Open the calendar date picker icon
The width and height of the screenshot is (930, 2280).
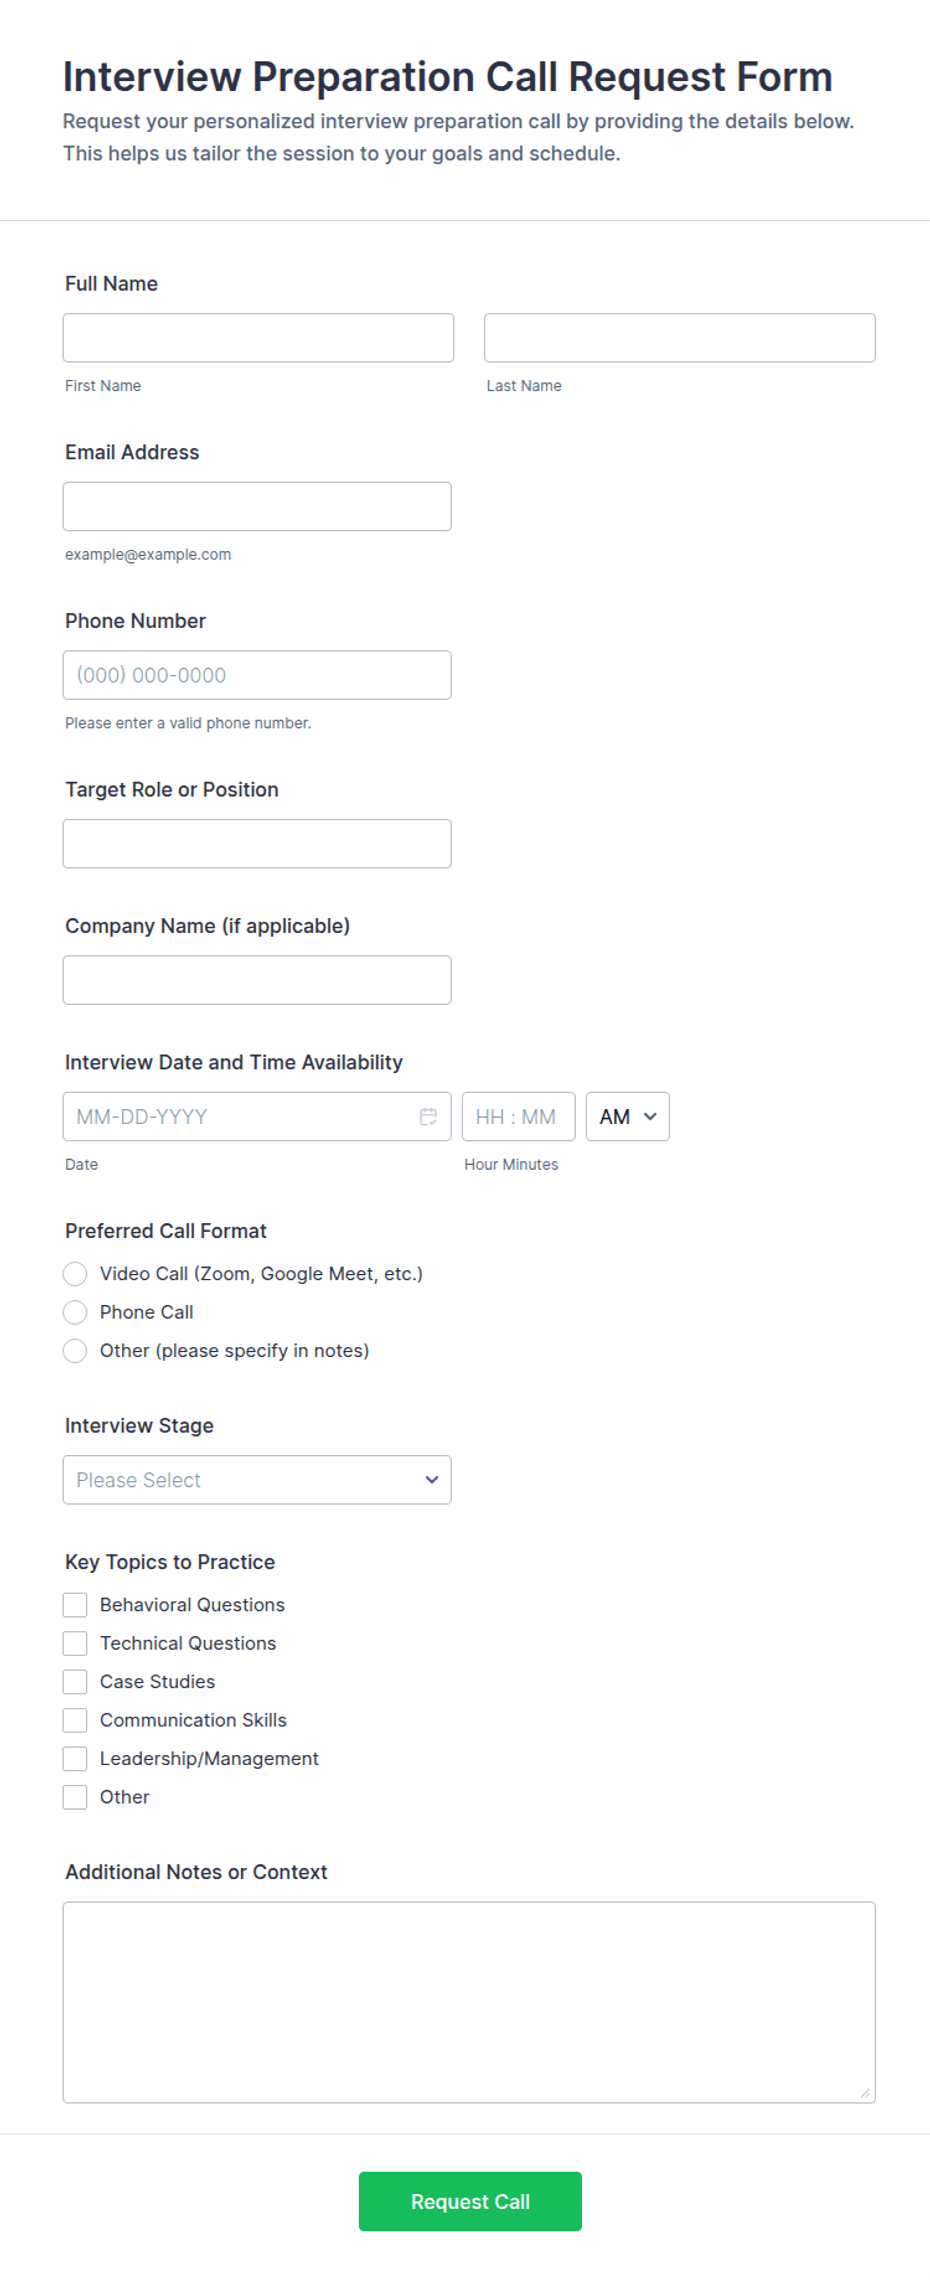pos(428,1116)
